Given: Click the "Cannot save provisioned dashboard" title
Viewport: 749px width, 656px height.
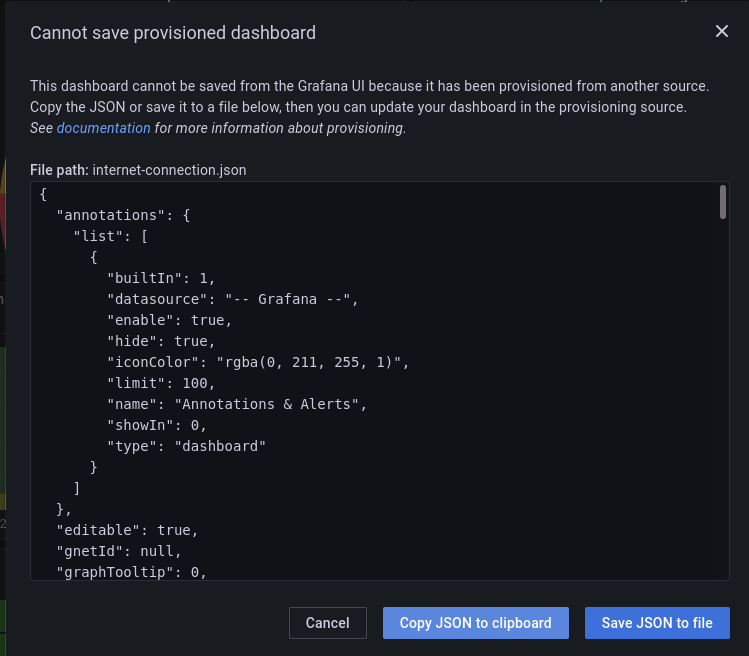Looking at the screenshot, I should point(173,33).
